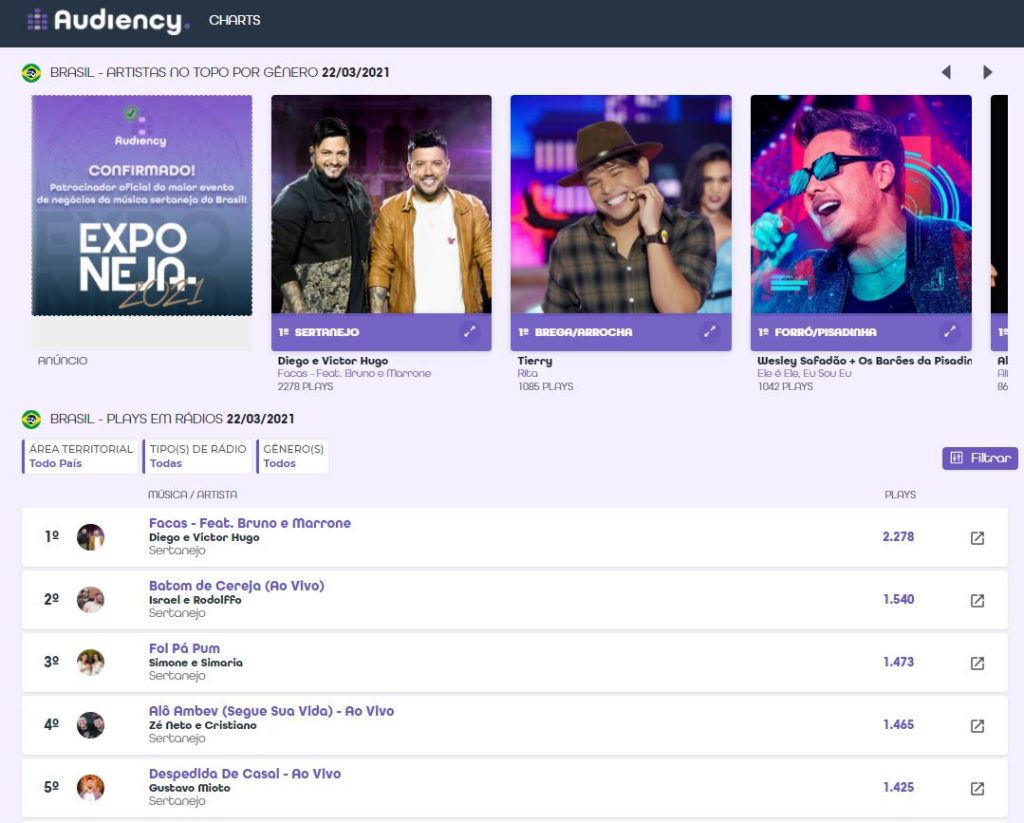The height and width of the screenshot is (823, 1024).
Task: Open external details icon for Facas row
Action: (x=977, y=538)
